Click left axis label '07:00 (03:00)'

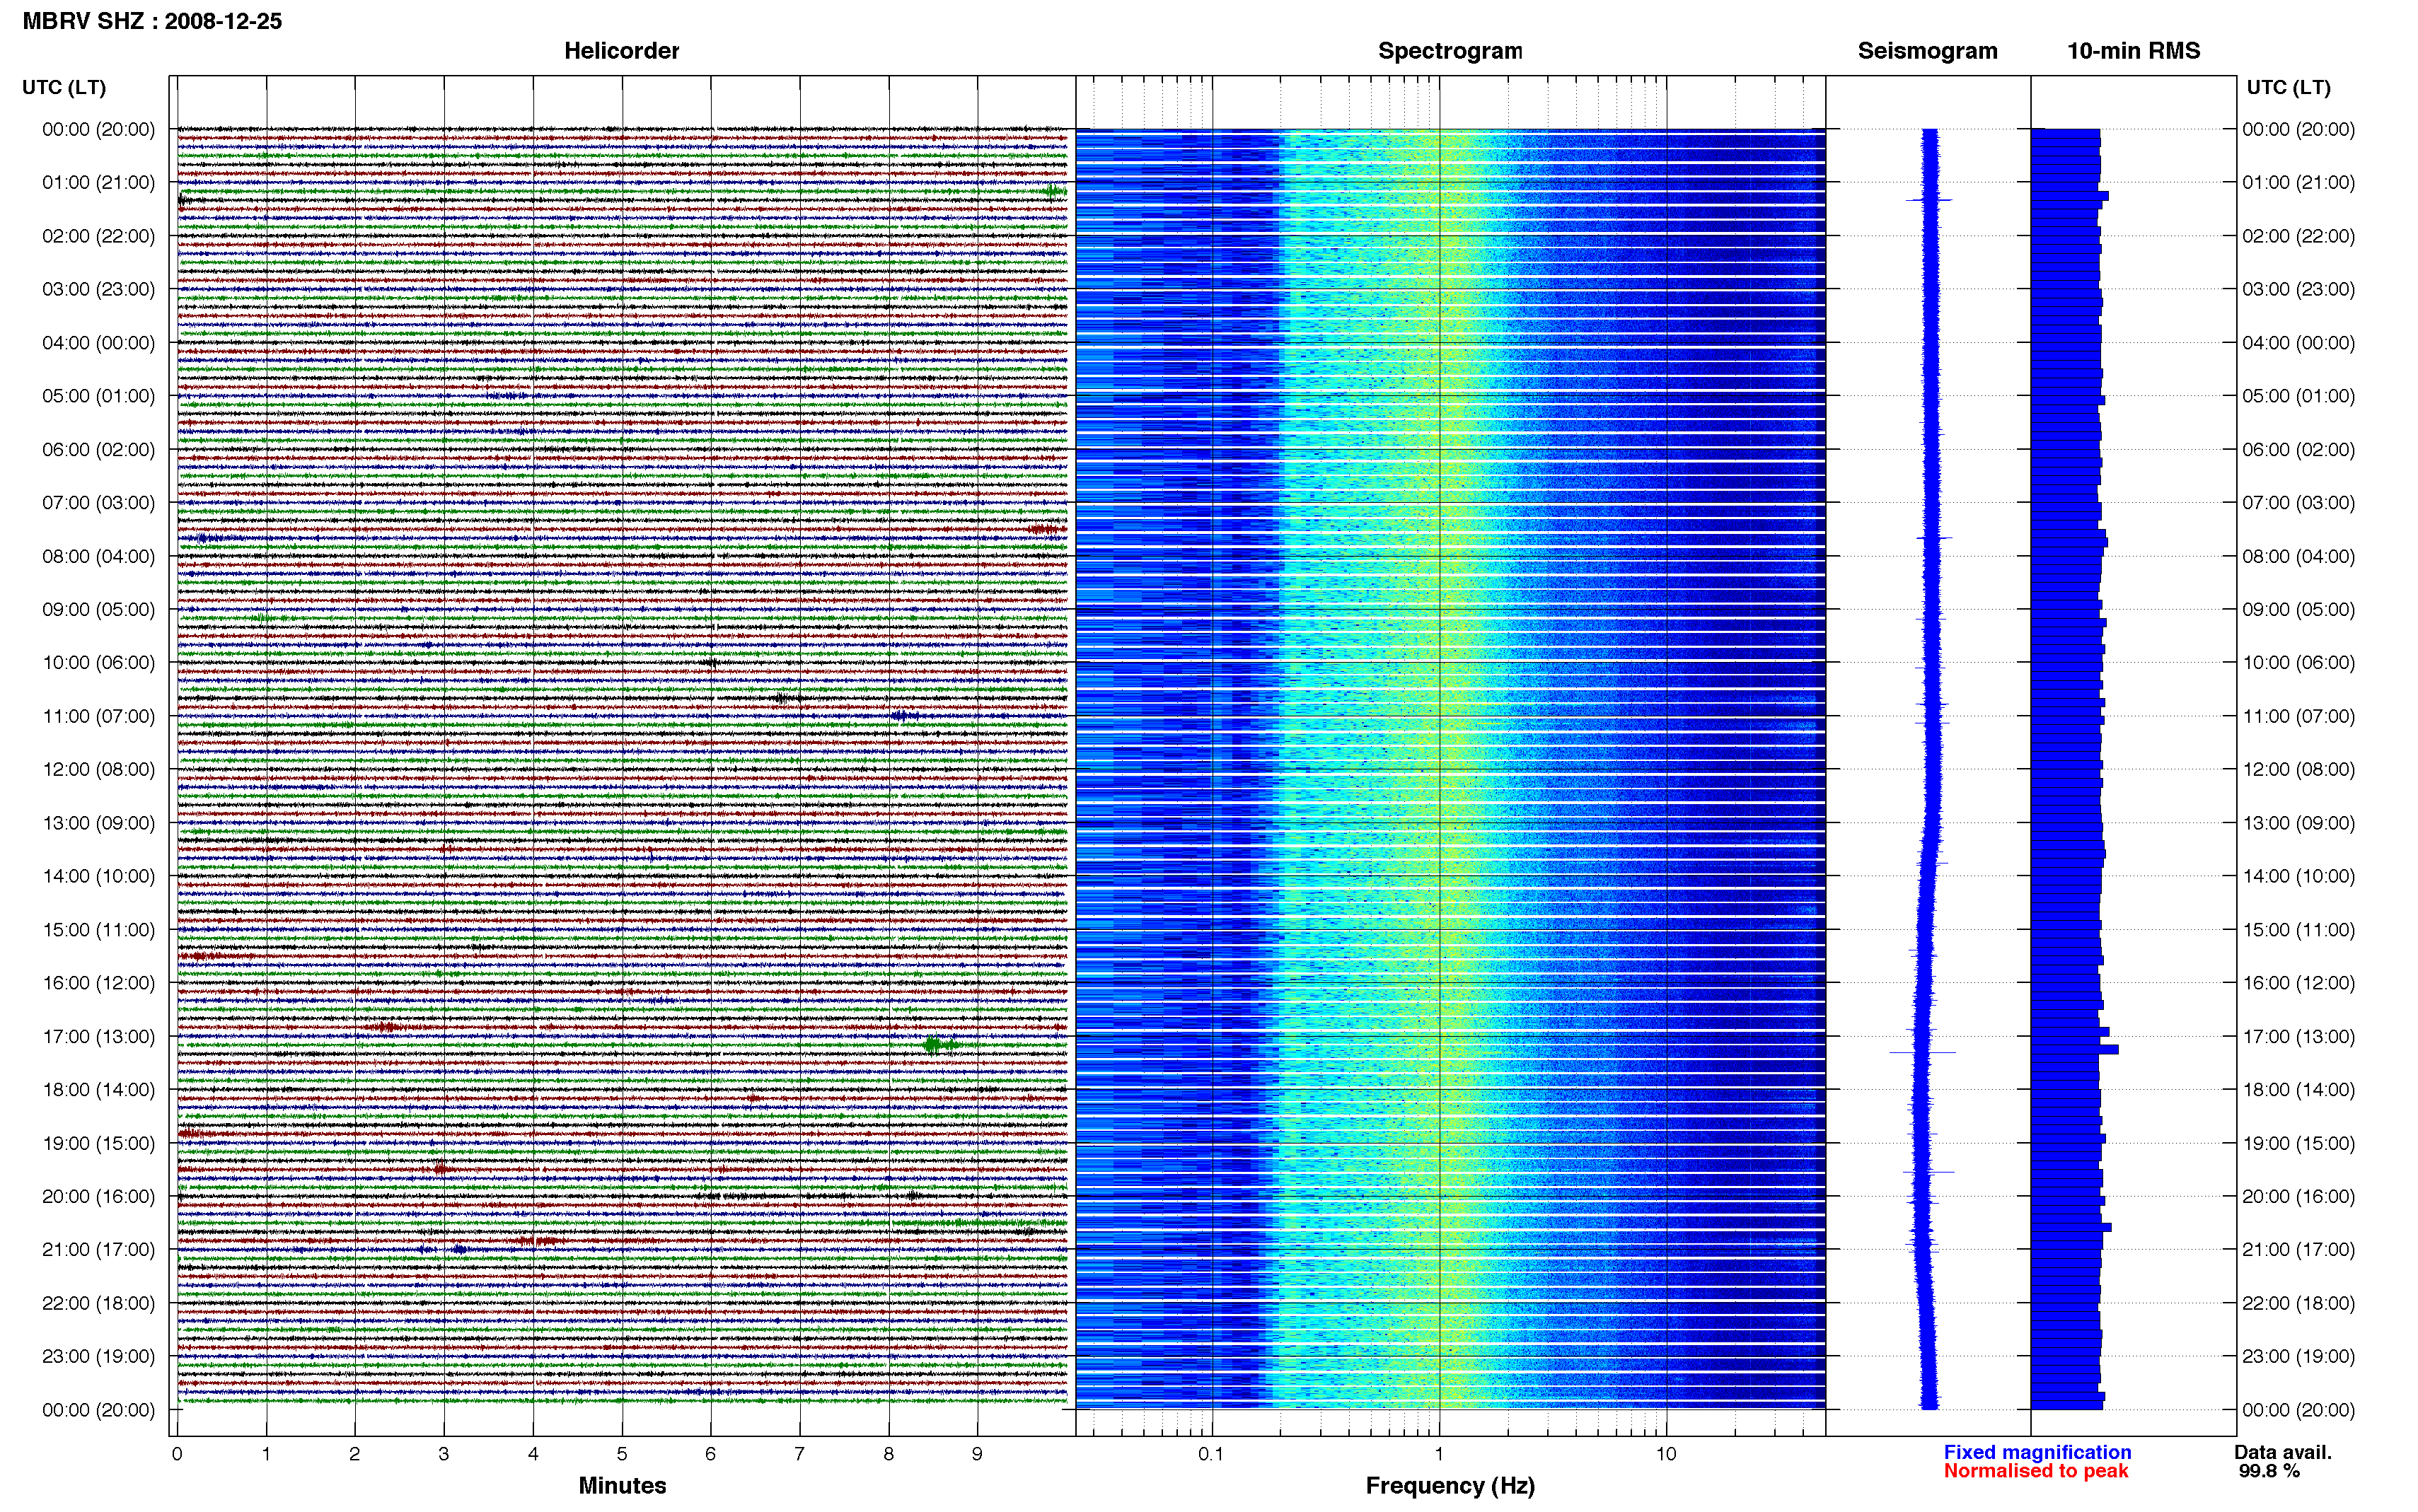point(98,503)
